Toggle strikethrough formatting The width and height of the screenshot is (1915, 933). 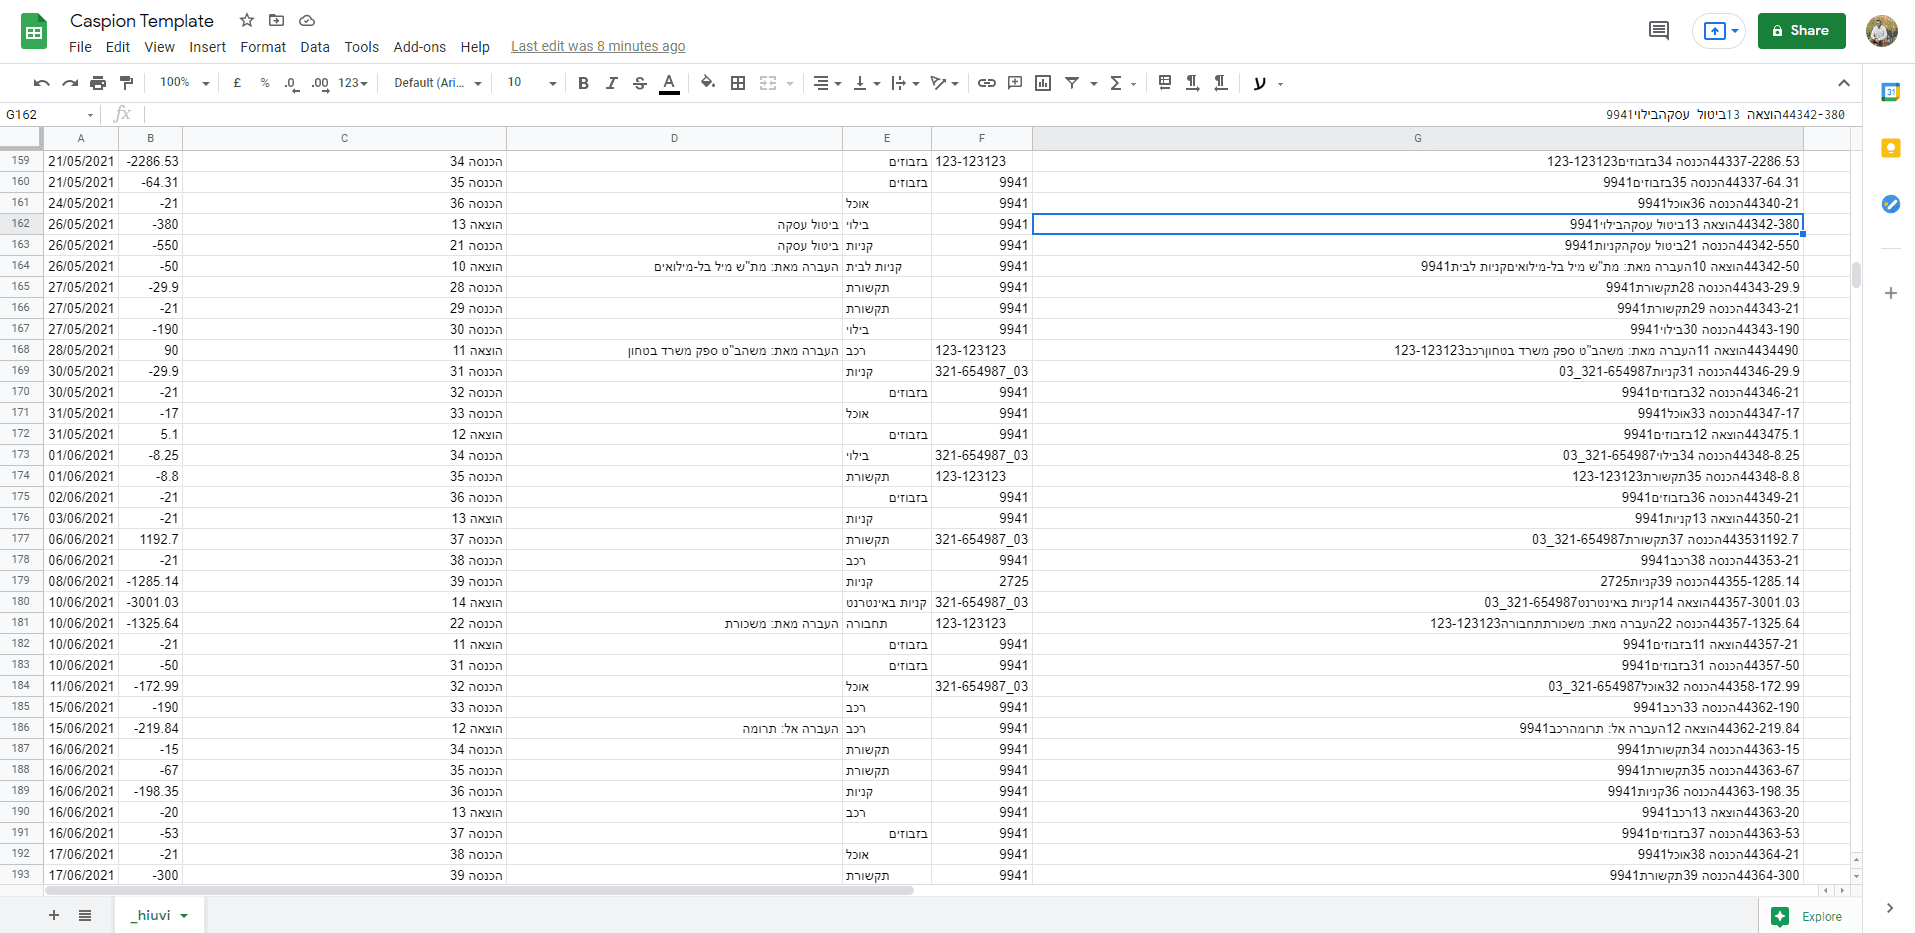tap(640, 83)
